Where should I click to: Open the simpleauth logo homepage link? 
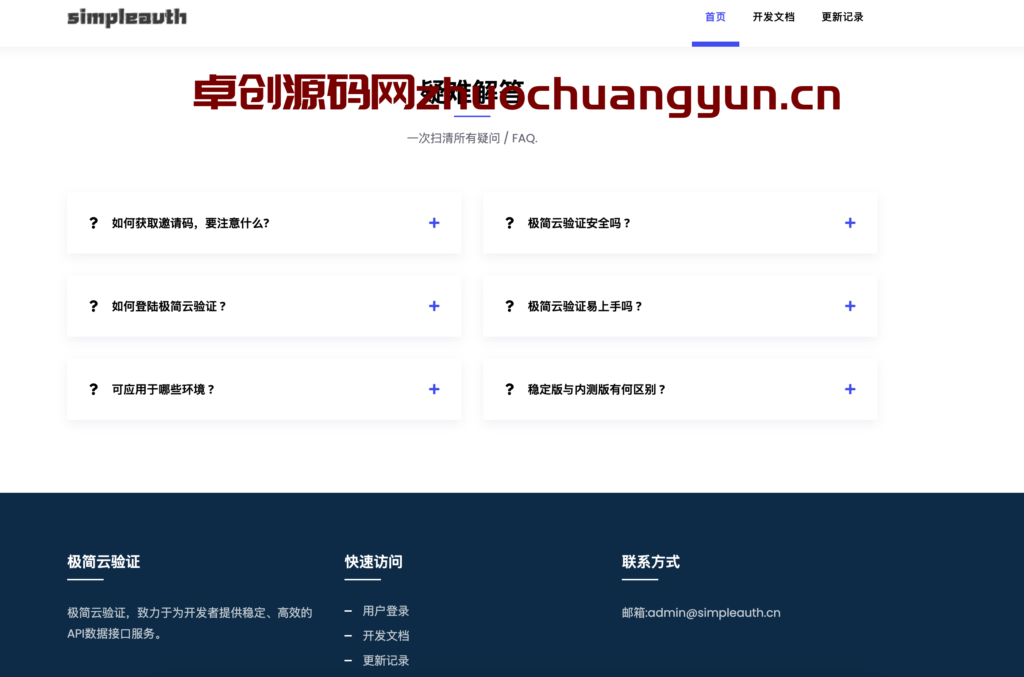coord(127,17)
